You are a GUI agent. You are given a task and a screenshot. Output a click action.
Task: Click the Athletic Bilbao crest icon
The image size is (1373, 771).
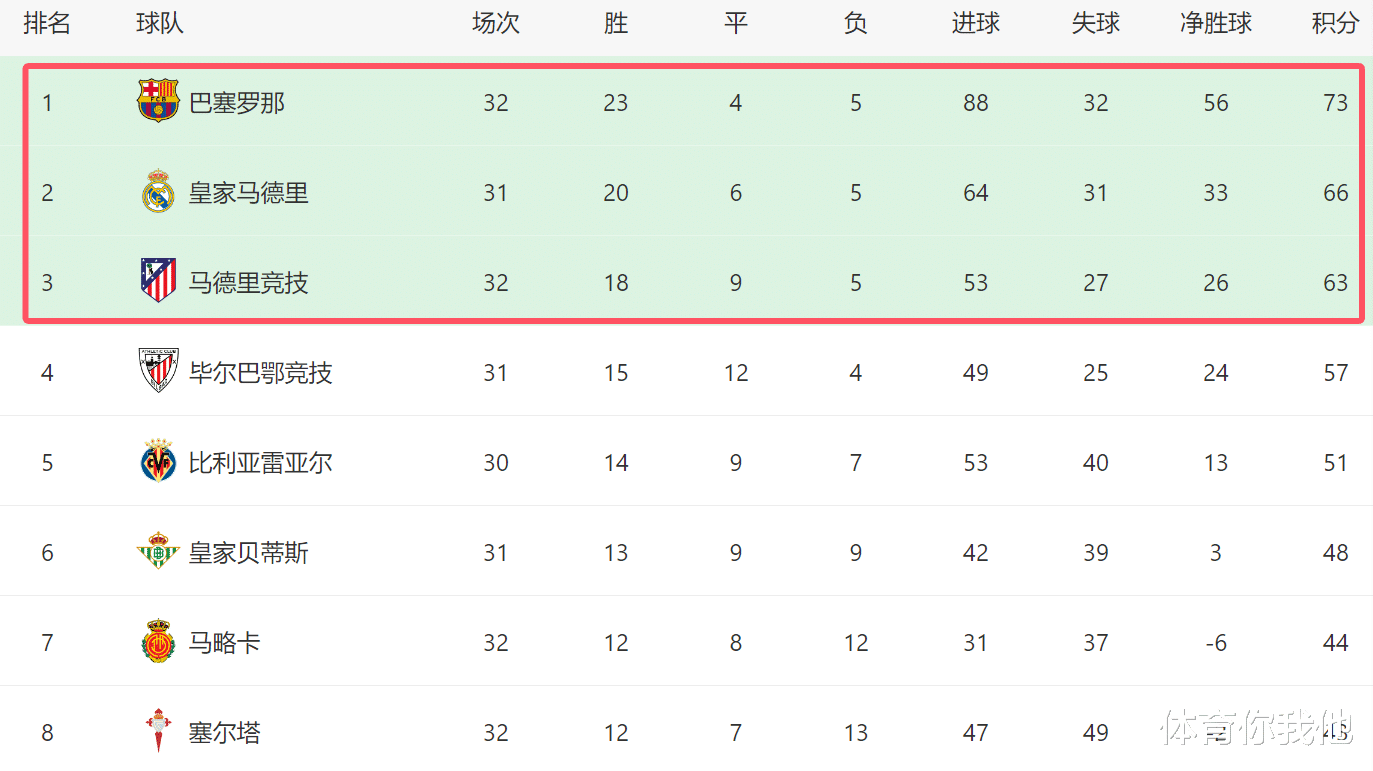158,371
